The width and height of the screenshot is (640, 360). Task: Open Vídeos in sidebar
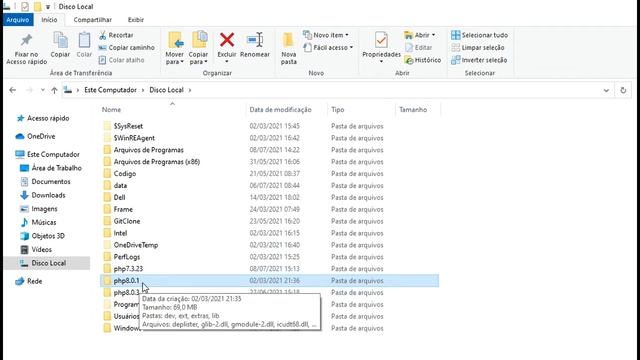point(36,249)
